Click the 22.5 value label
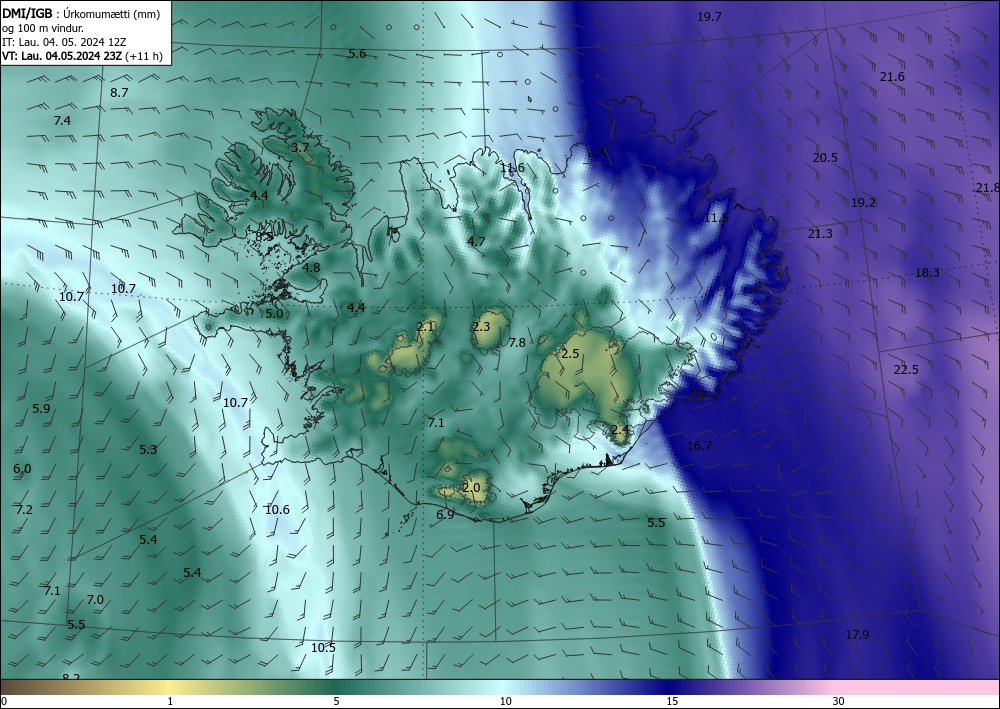Viewport: 1000px width, 709px height. point(906,370)
